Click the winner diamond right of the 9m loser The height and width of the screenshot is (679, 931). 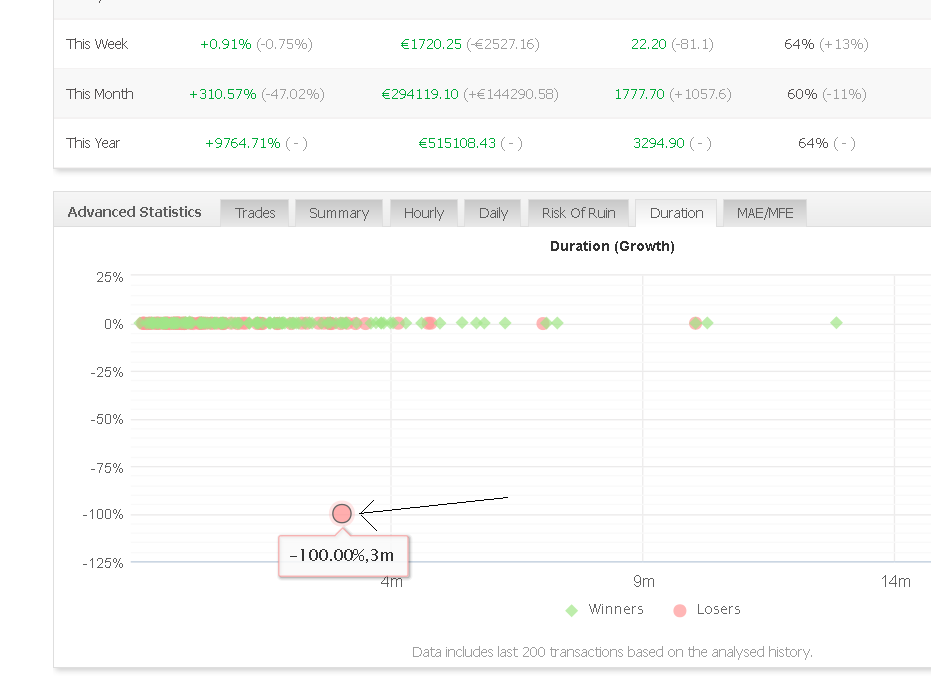click(x=707, y=323)
